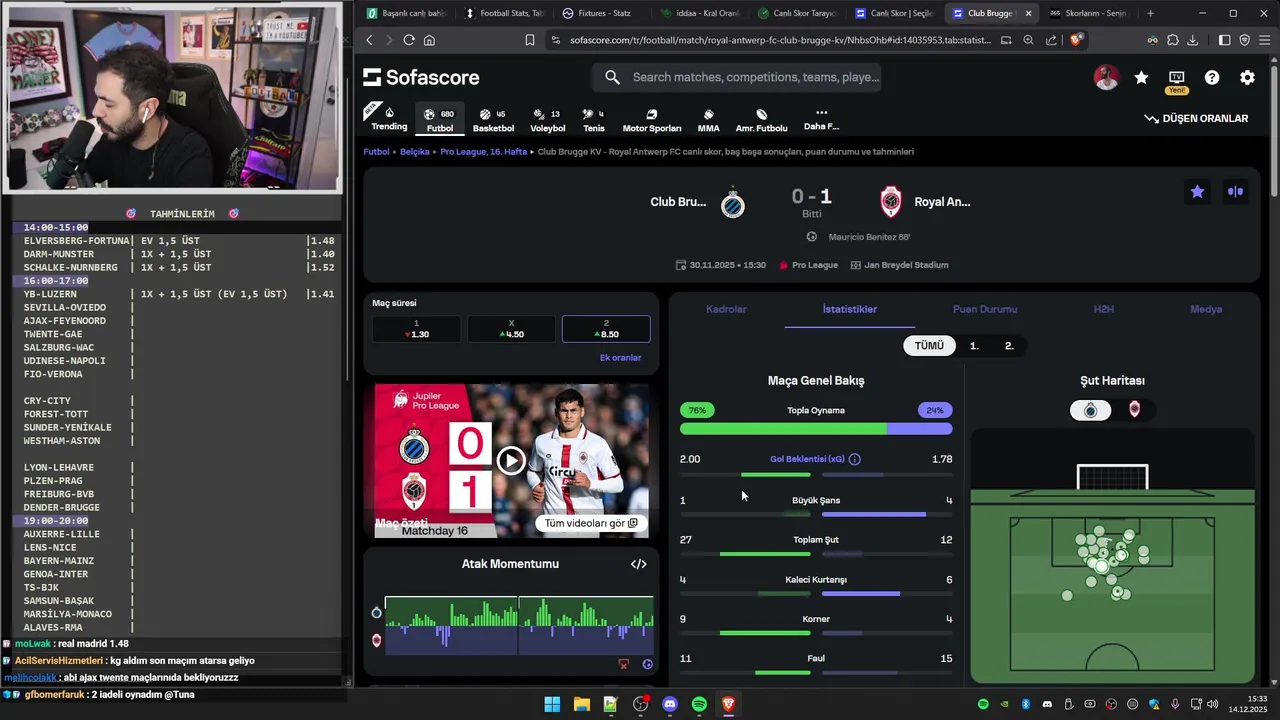Reload the page in browser toolbar
Image resolution: width=1280 pixels, height=720 pixels.
coord(408,40)
